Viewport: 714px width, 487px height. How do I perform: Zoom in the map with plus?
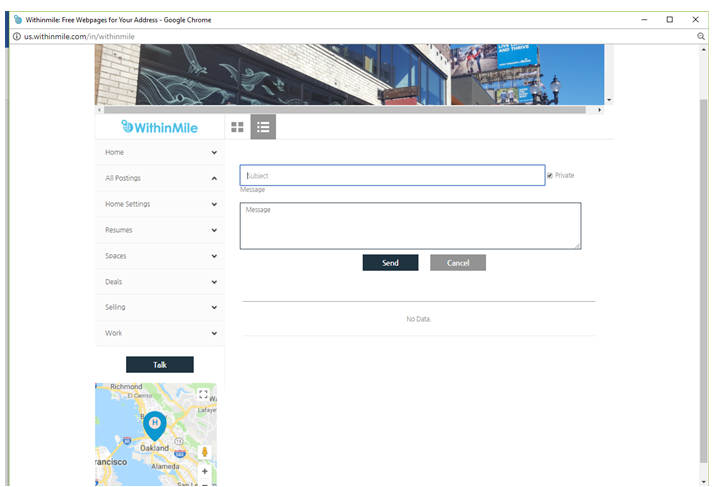(204, 471)
